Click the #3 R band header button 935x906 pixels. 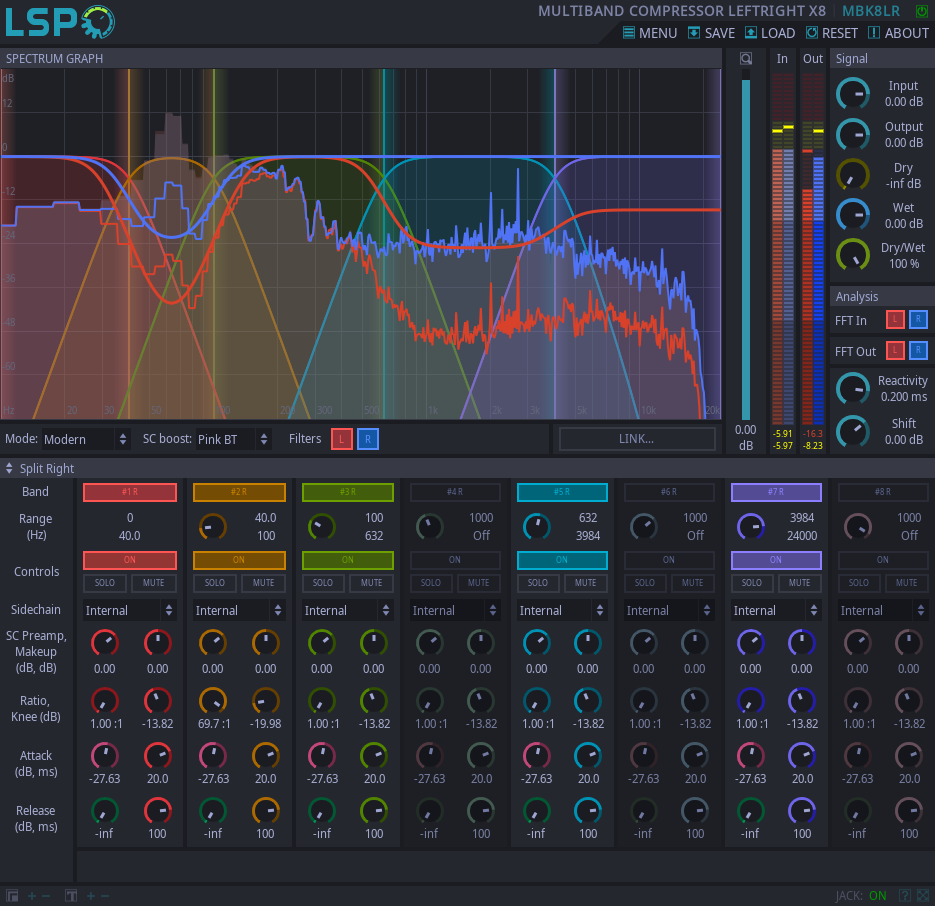click(348, 492)
